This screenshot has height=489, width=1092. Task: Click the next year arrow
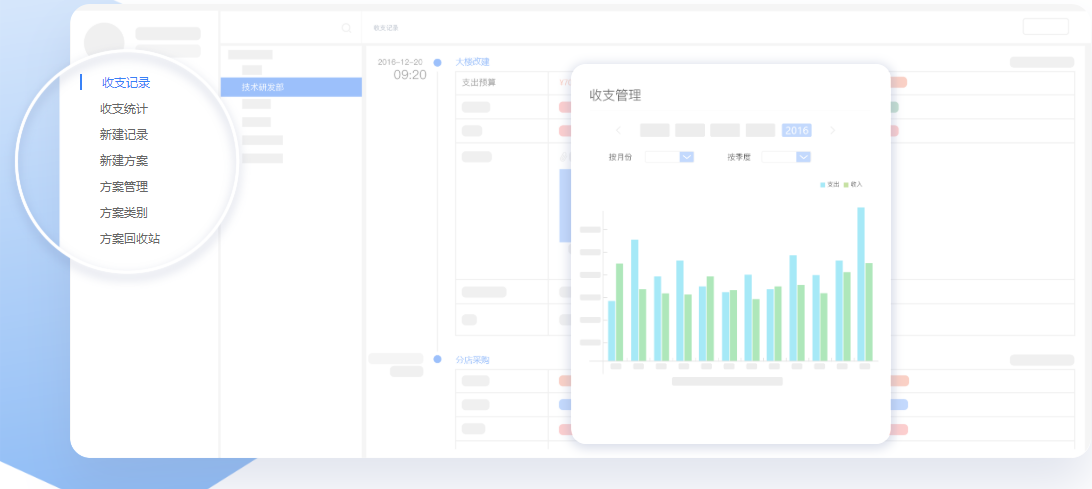click(x=832, y=130)
